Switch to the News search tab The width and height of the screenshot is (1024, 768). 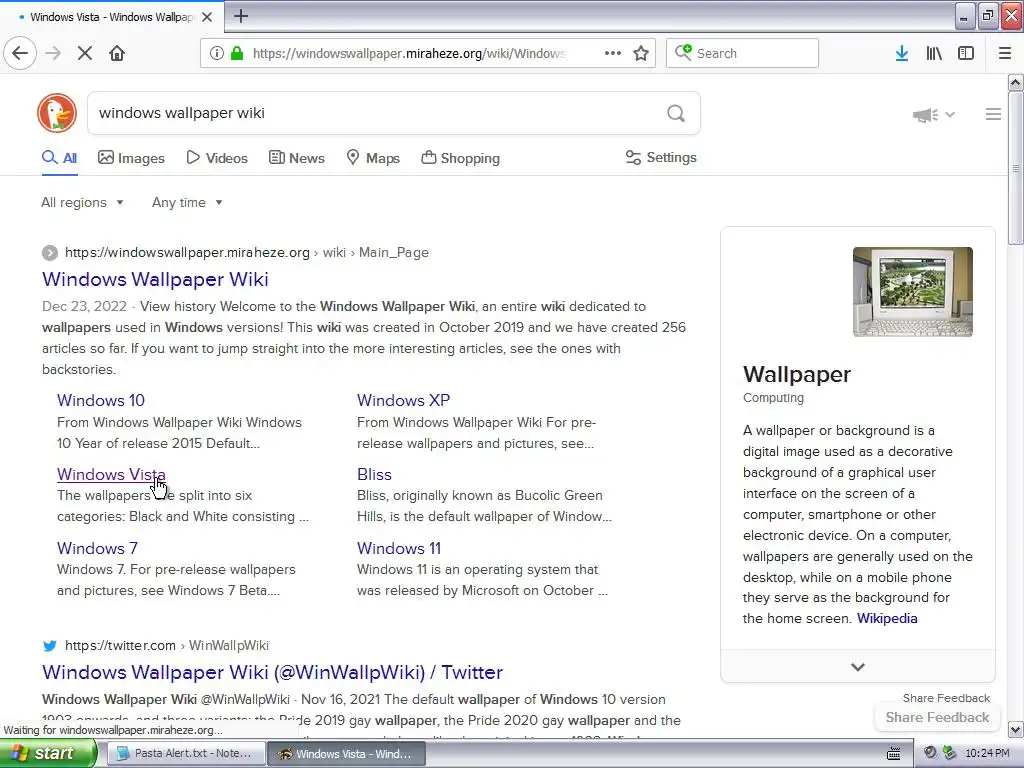297,158
